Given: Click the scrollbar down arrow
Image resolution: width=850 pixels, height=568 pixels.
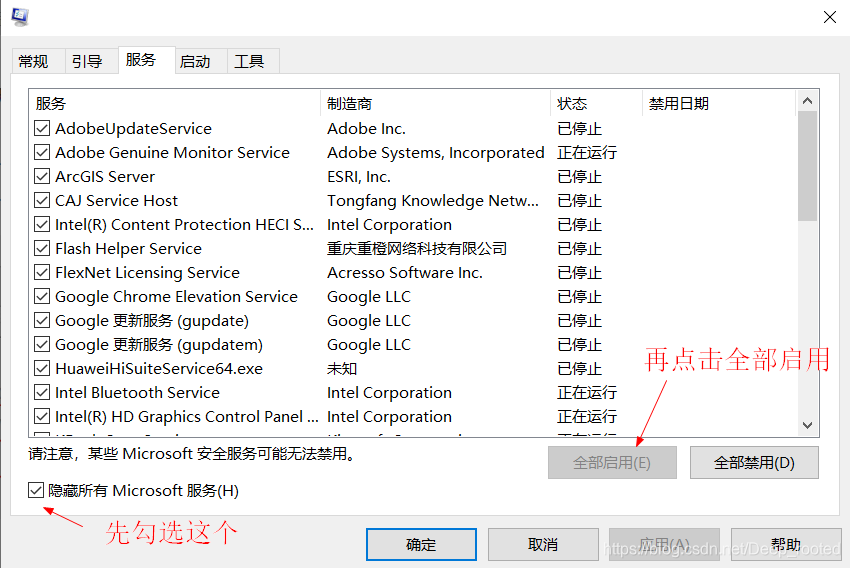Looking at the screenshot, I should 807,425.
